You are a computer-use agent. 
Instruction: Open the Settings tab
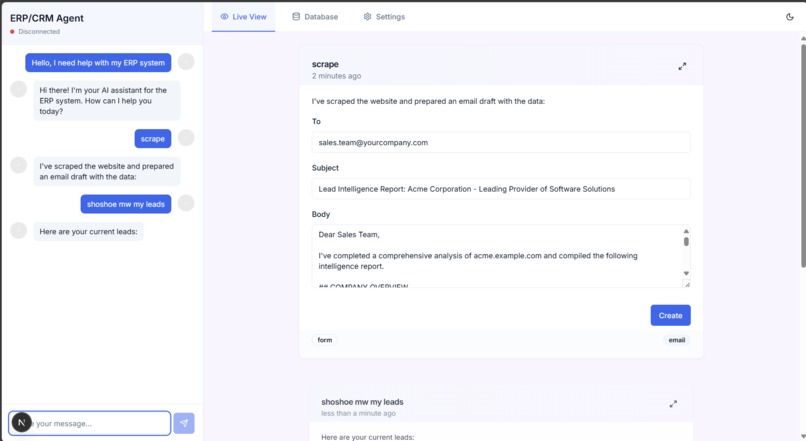pos(384,16)
